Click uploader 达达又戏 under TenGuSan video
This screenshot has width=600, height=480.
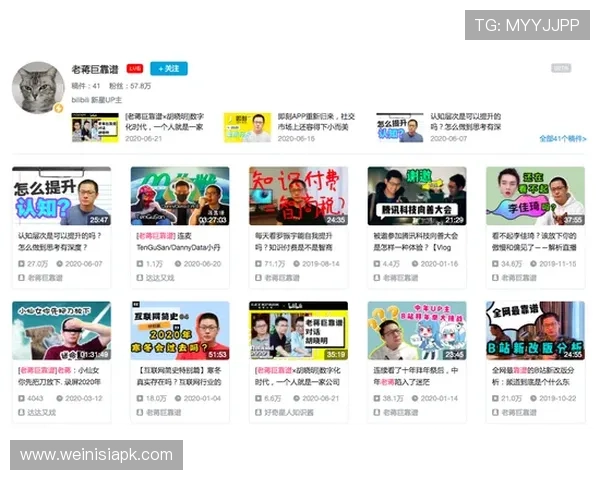coord(160,278)
